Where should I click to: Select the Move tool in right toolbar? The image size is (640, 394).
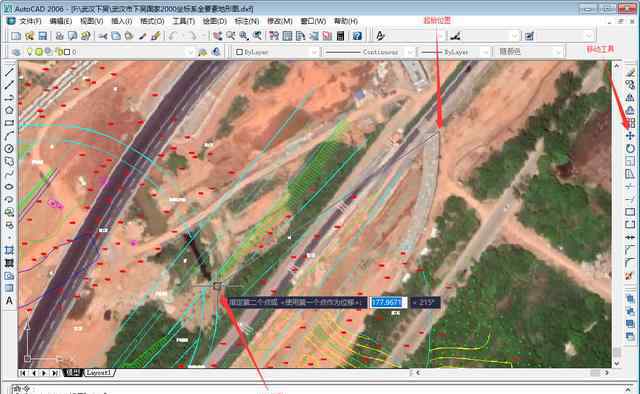pos(630,136)
